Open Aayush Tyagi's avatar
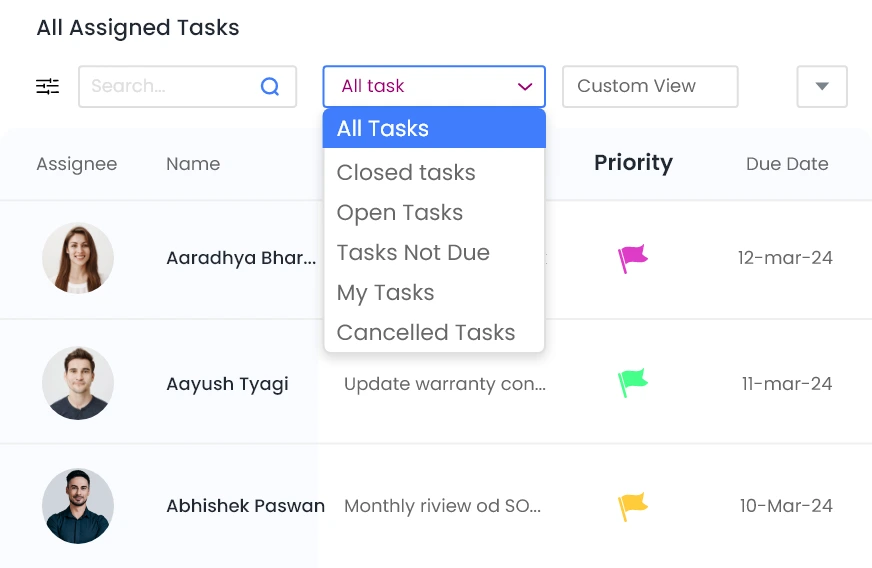Viewport: 872px width, 568px height. coord(78,383)
